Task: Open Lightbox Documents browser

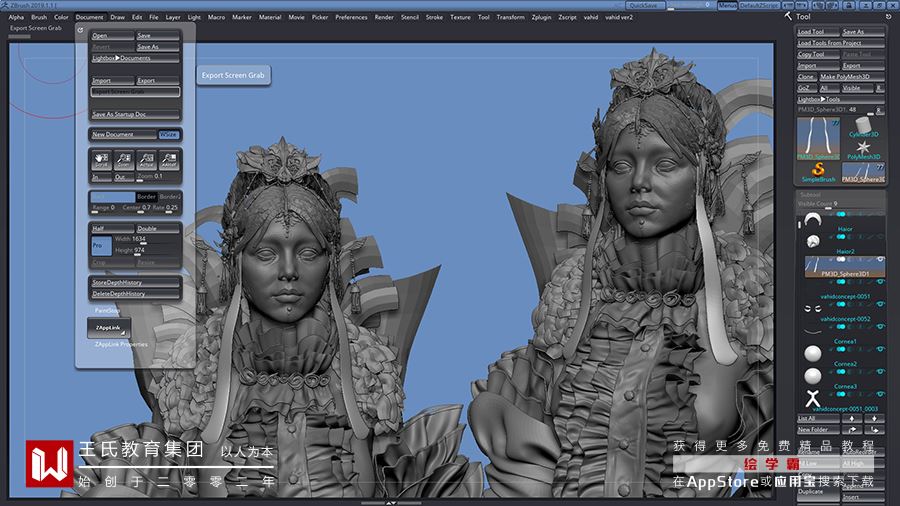Action: click(x=135, y=58)
